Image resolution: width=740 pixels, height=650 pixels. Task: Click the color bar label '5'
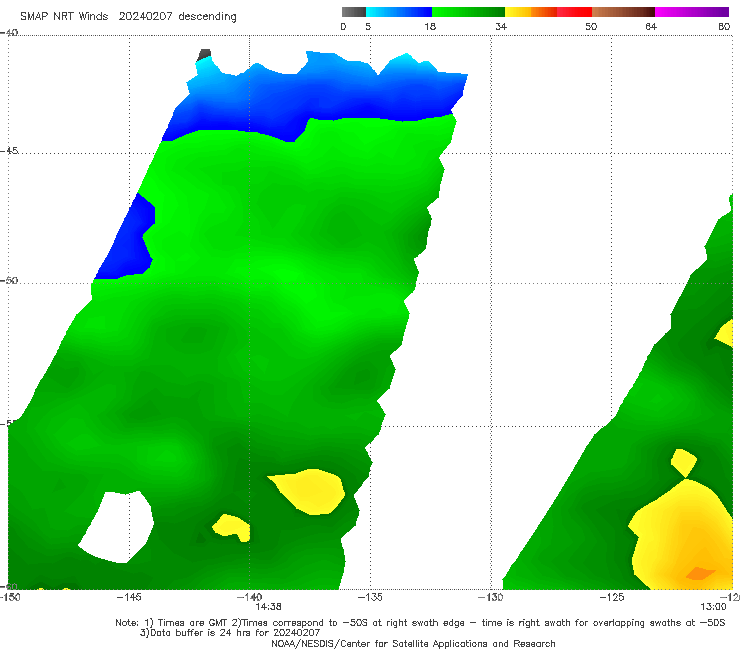coord(368,26)
